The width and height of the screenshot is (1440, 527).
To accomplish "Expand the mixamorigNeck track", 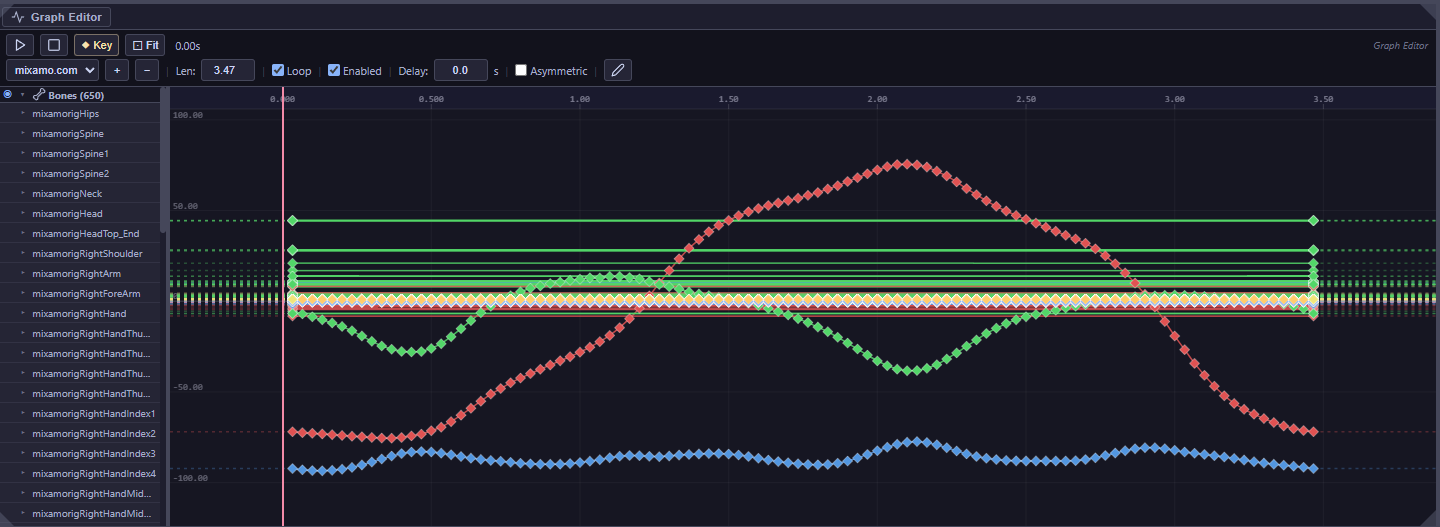I will [22, 194].
